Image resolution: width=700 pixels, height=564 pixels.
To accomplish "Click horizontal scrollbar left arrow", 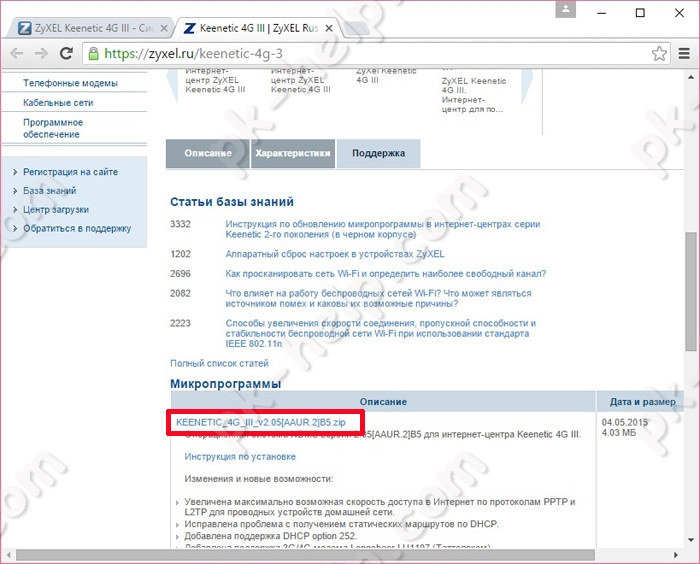I will pyautogui.click(x=8, y=555).
